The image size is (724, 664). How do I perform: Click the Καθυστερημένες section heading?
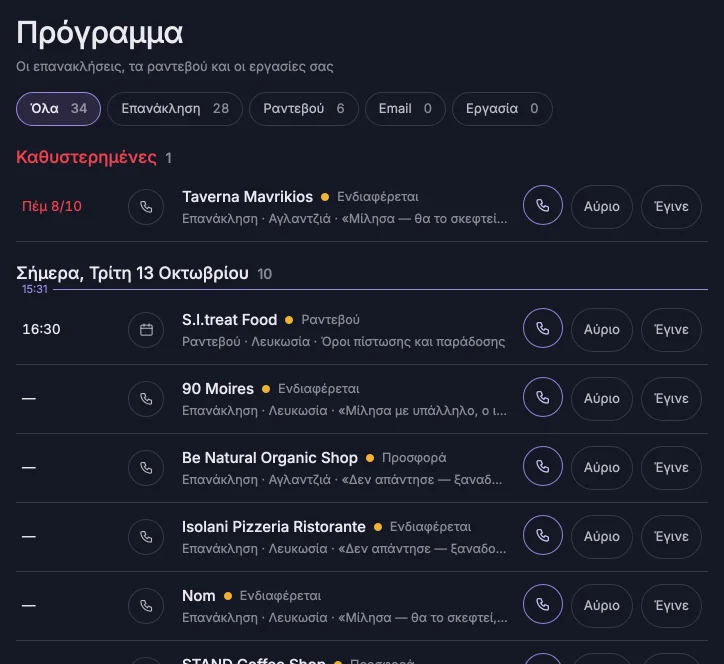tap(86, 157)
